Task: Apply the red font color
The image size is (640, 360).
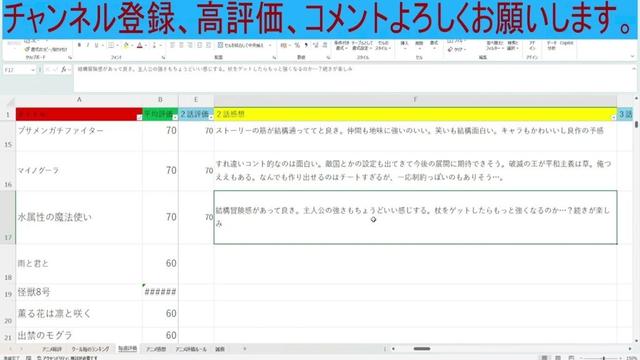Action: click(140, 45)
